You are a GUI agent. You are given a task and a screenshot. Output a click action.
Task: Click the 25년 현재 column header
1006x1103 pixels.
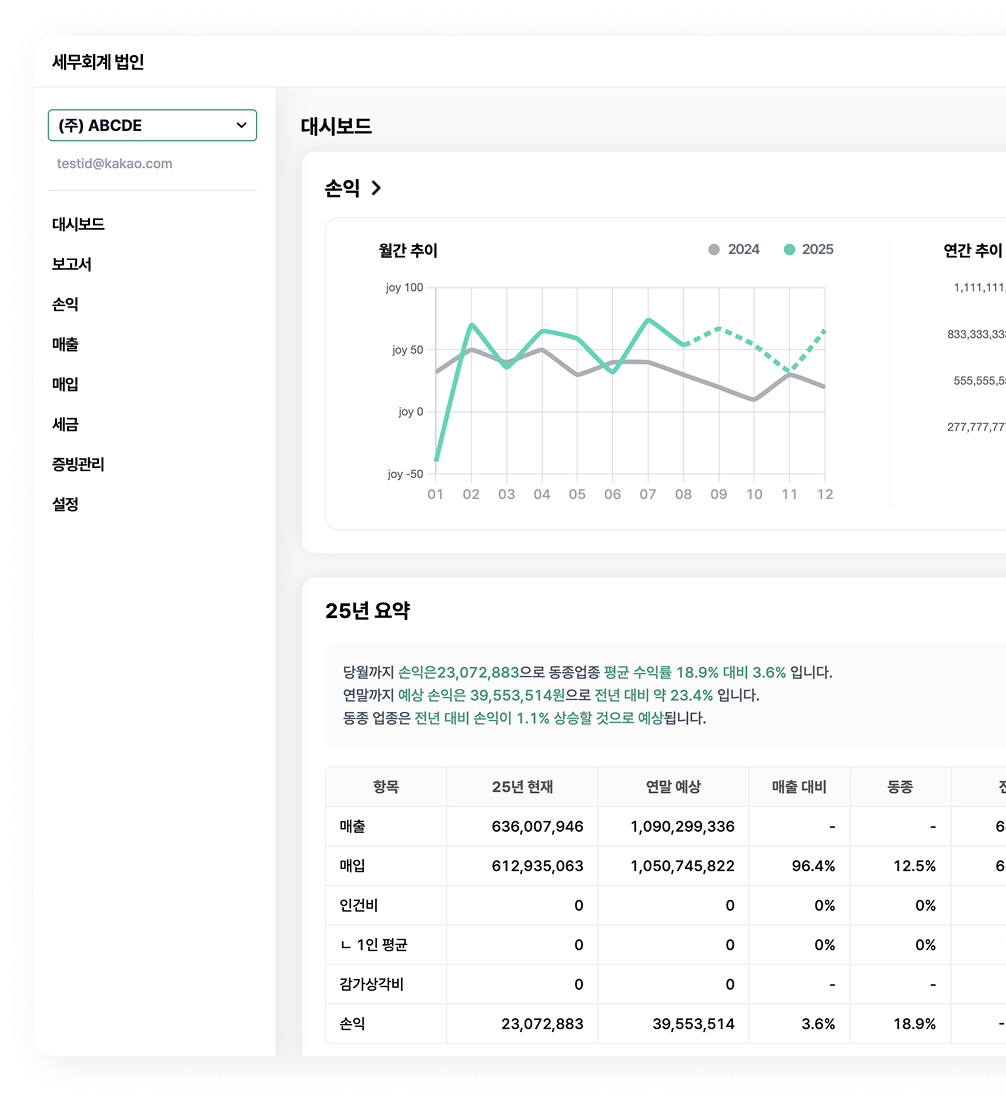tap(522, 787)
